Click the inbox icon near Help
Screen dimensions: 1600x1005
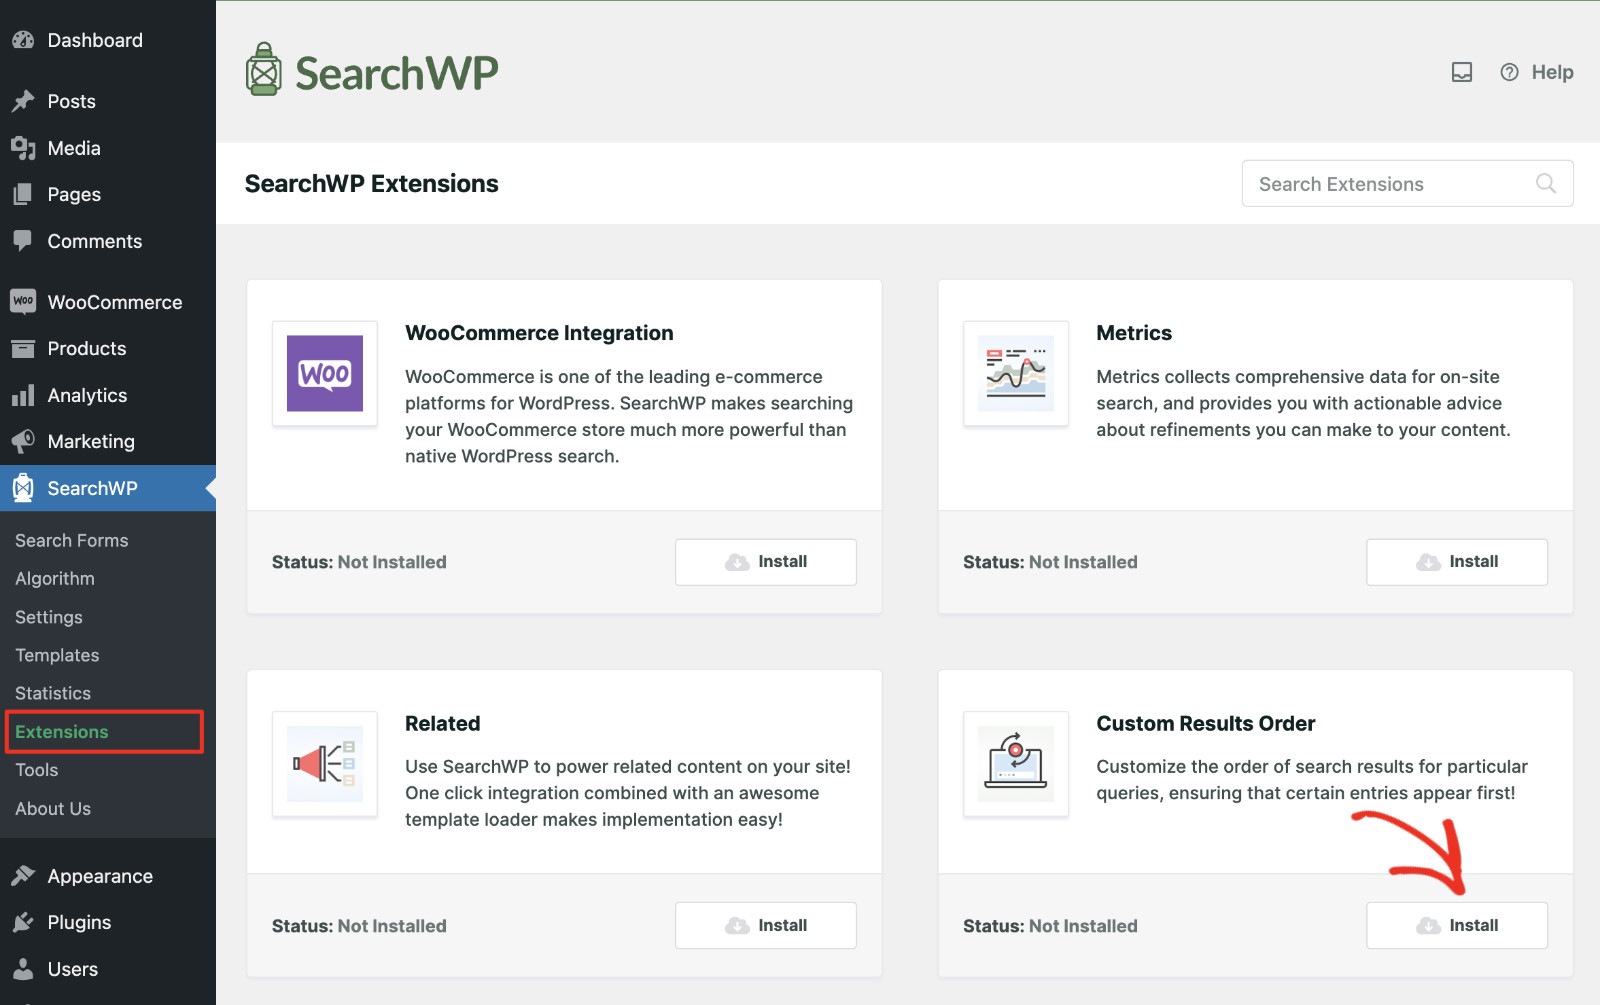point(1461,72)
